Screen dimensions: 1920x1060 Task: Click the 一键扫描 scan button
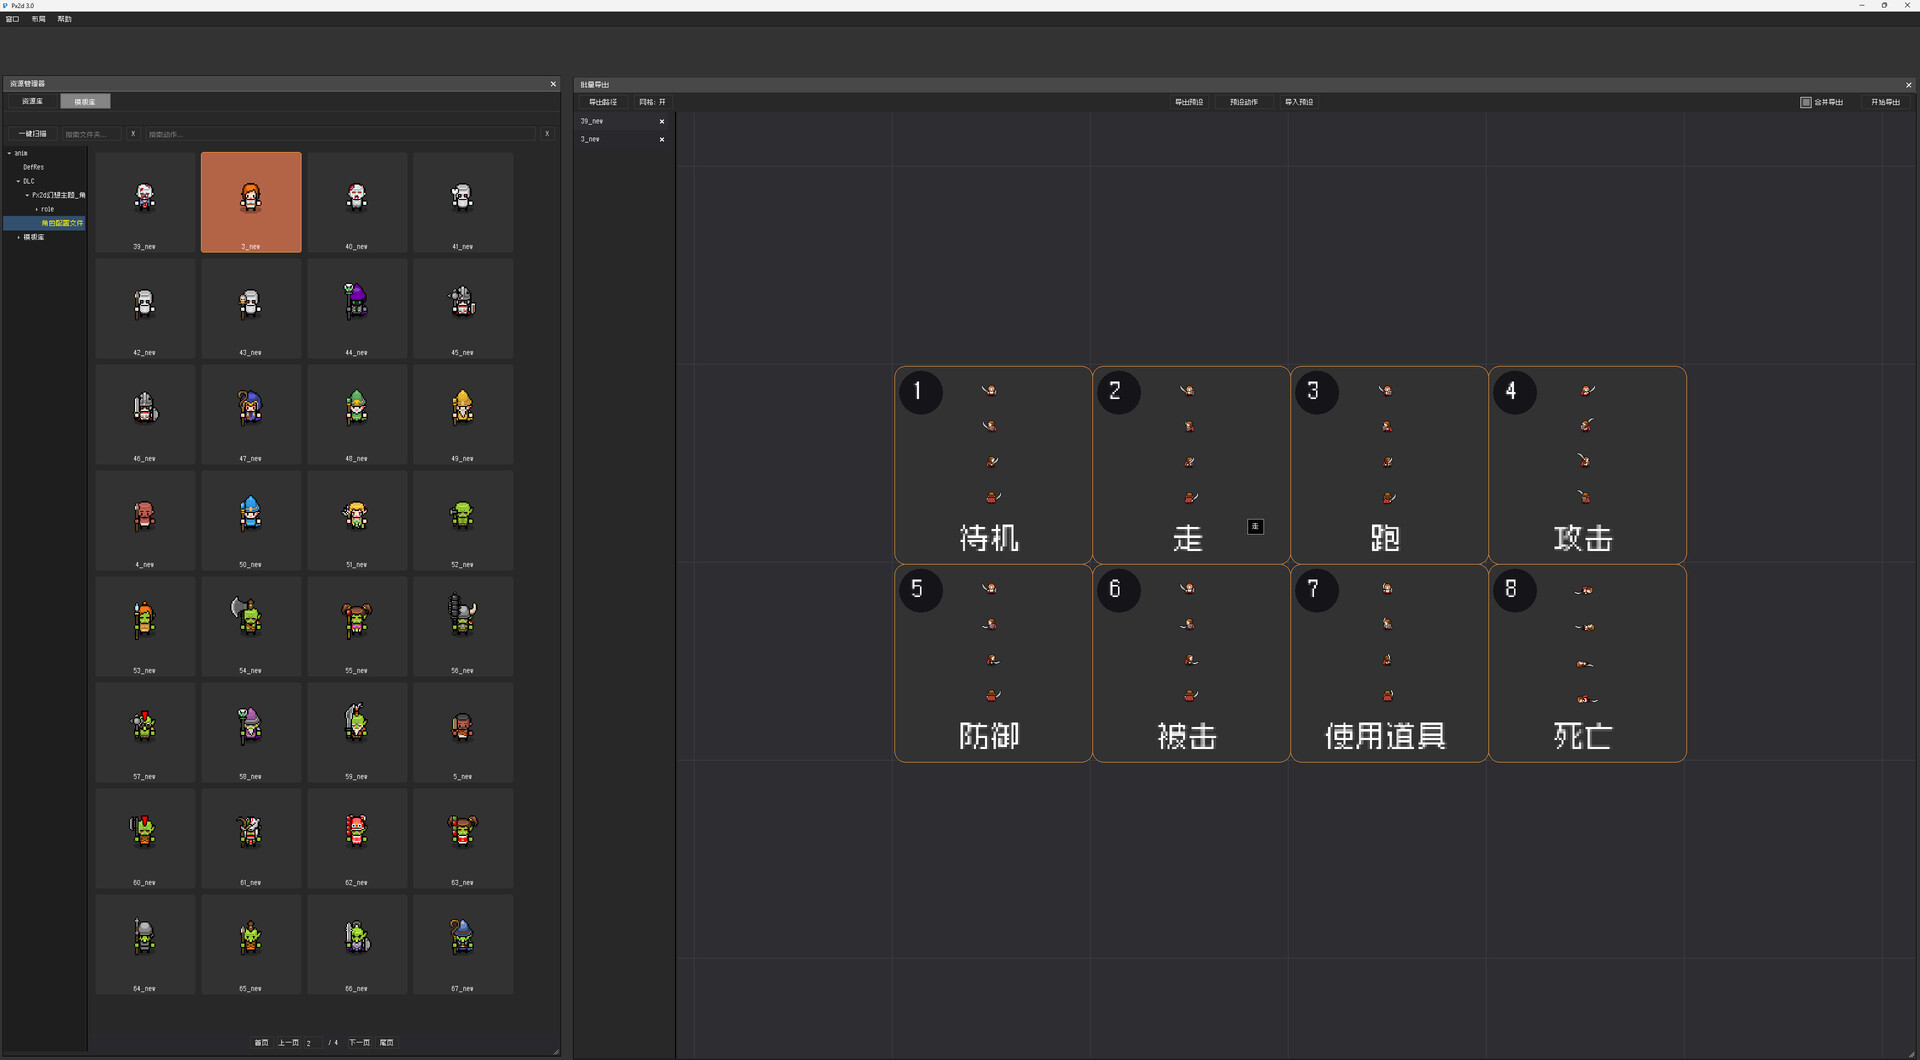point(33,133)
